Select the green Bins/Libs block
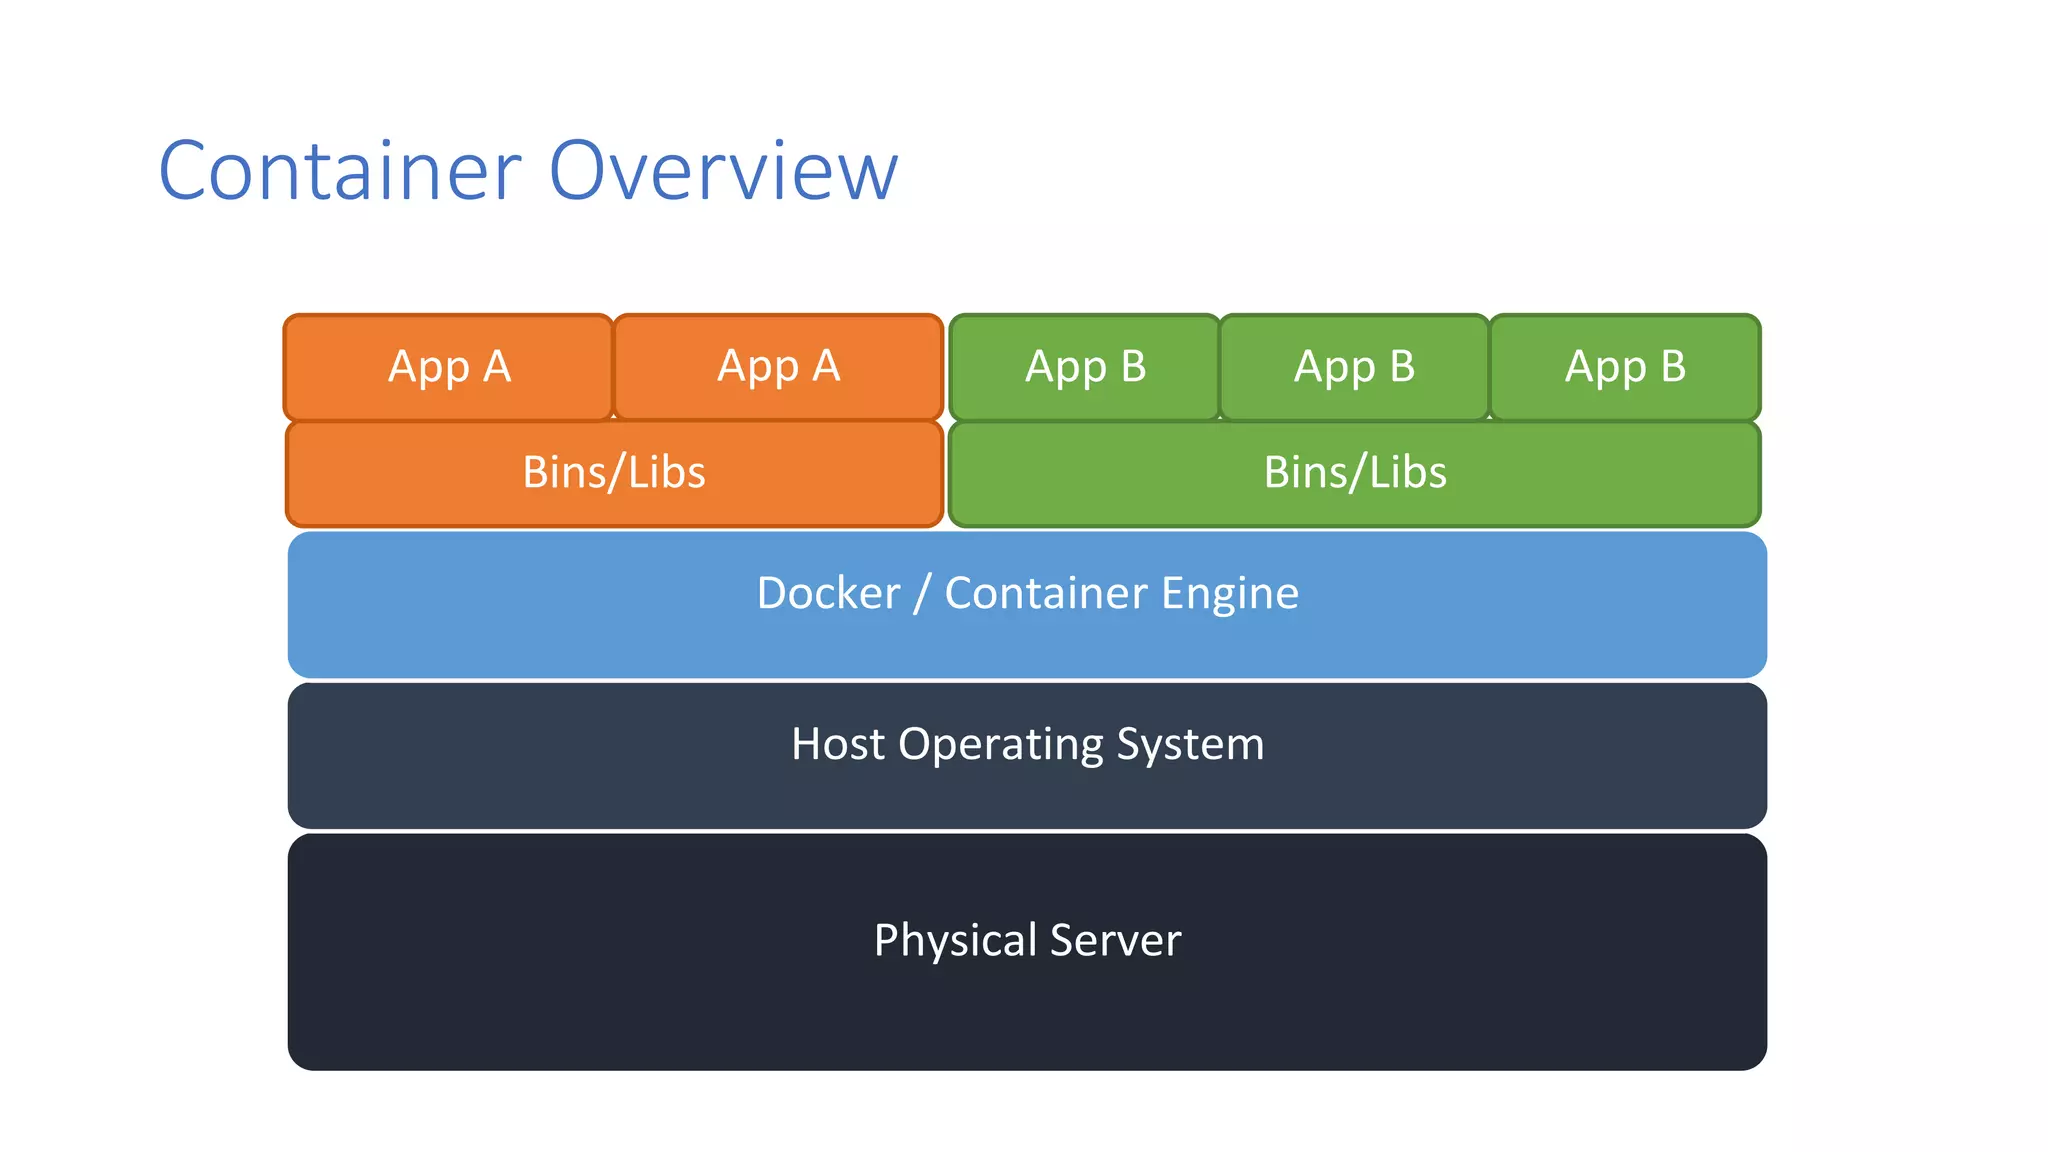 (x=1354, y=473)
